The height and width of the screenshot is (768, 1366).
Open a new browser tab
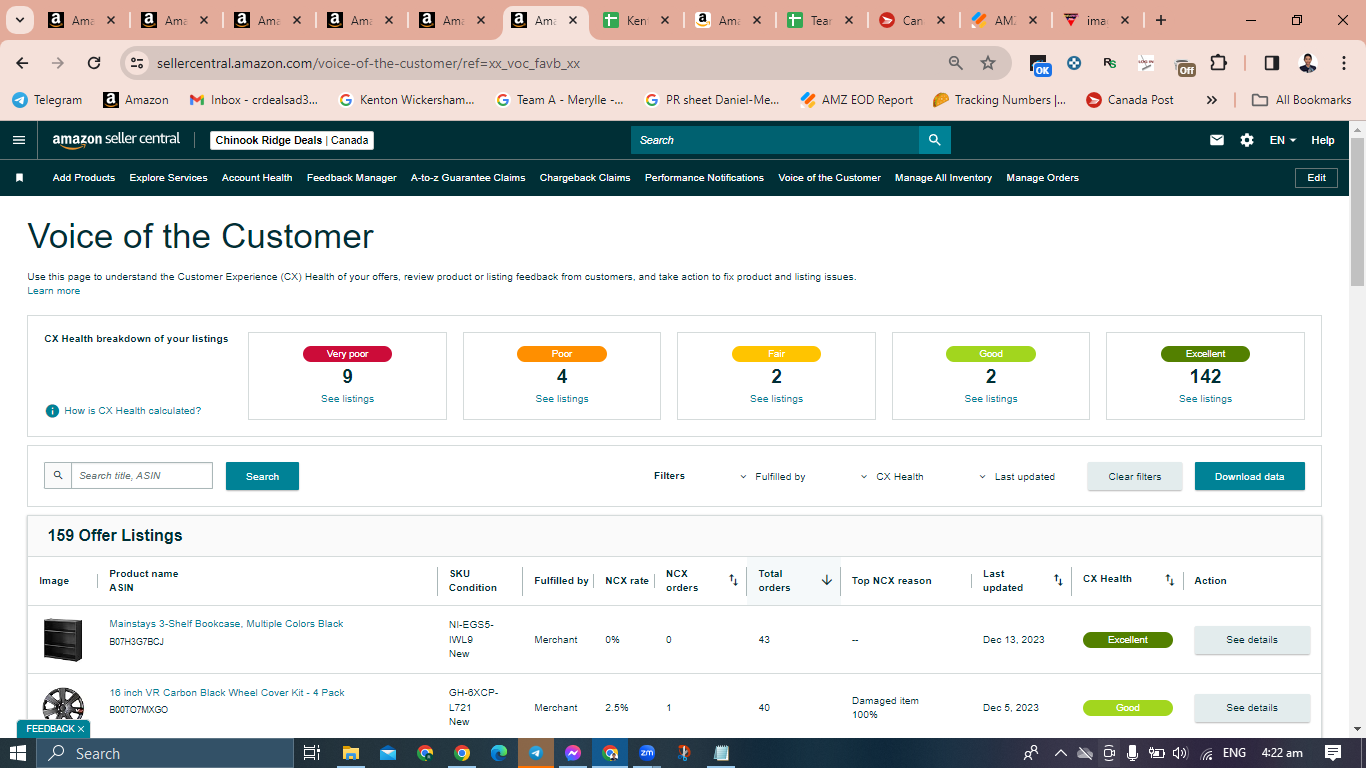1160,20
